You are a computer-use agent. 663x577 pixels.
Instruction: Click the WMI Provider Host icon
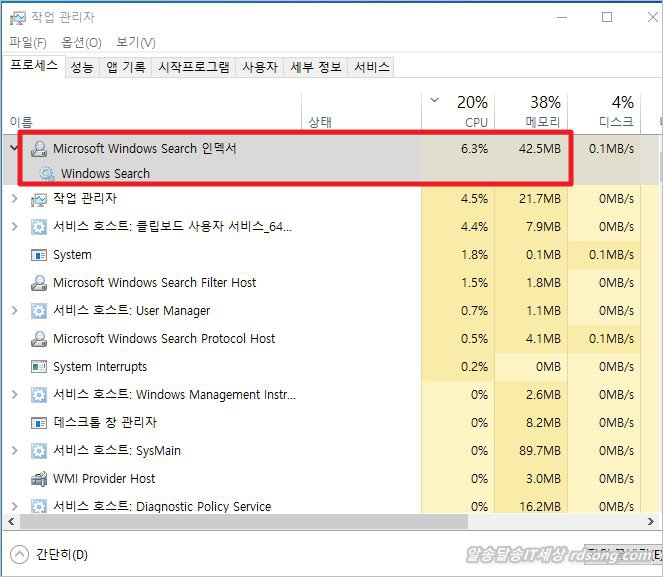[x=39, y=479]
